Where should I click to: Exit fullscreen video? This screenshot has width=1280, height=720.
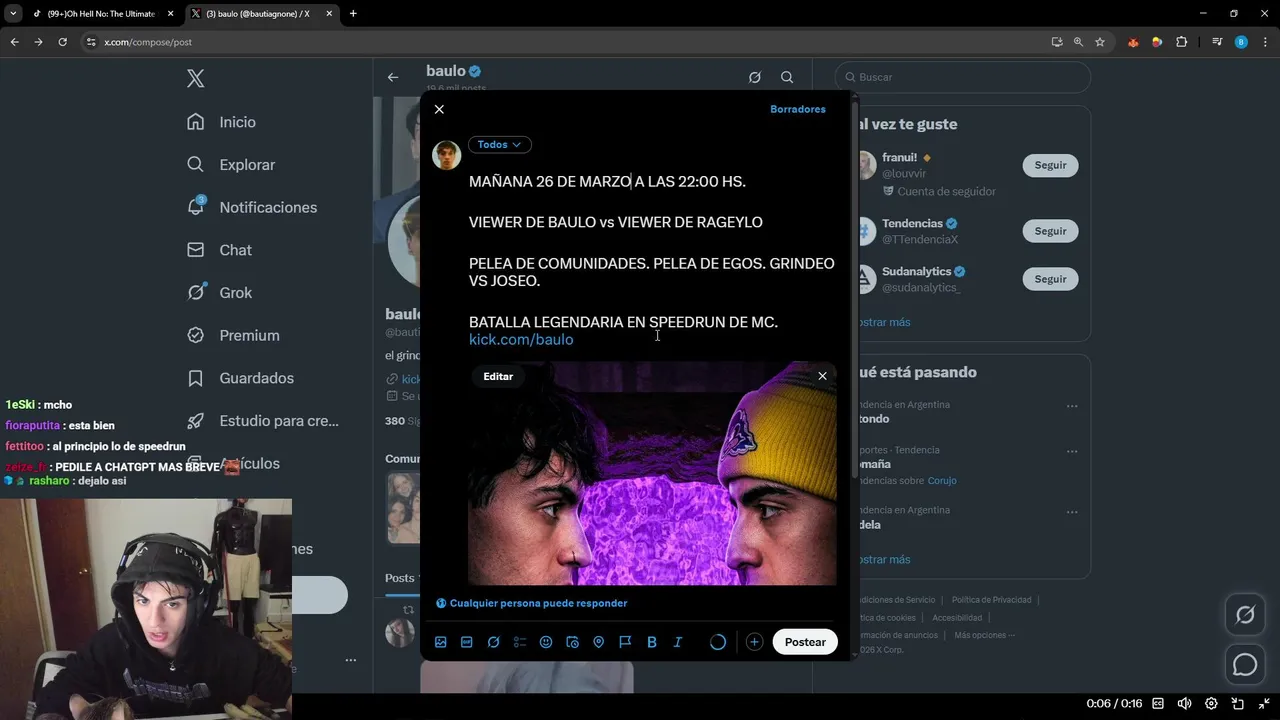pyautogui.click(x=1264, y=703)
